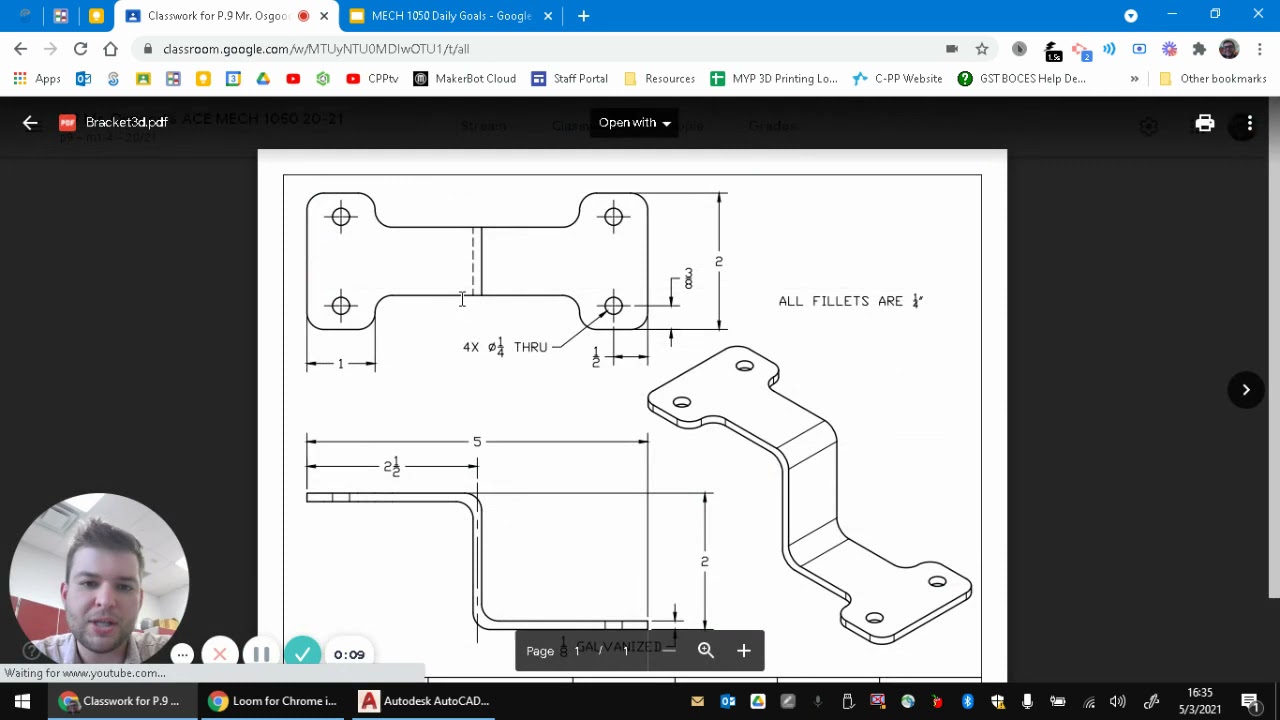
Task: Open the CPPtv bookmark
Action: click(x=372, y=78)
